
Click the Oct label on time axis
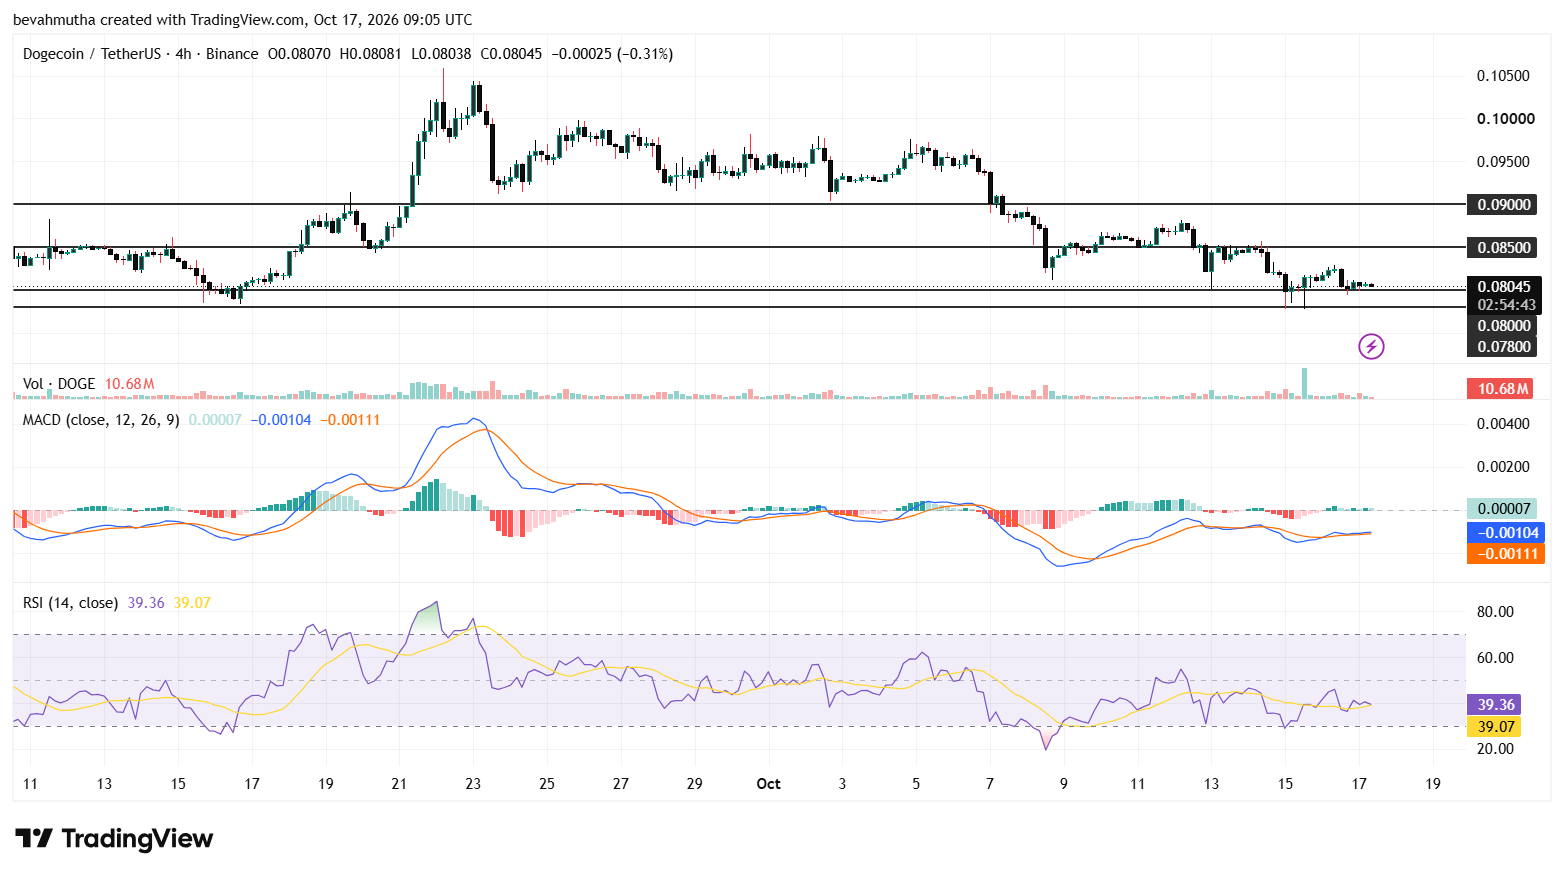point(768,784)
